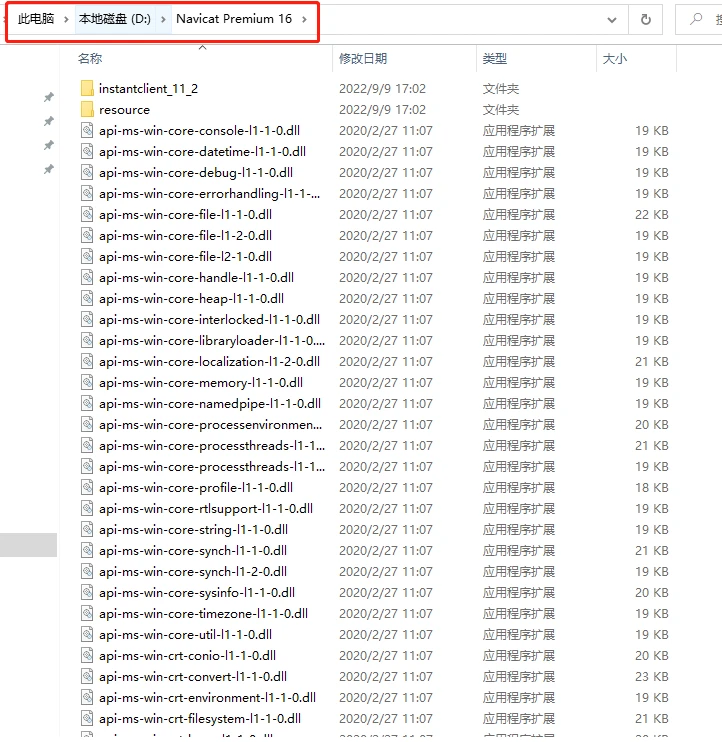Click the highlighted item in navigation pane

coord(28,545)
